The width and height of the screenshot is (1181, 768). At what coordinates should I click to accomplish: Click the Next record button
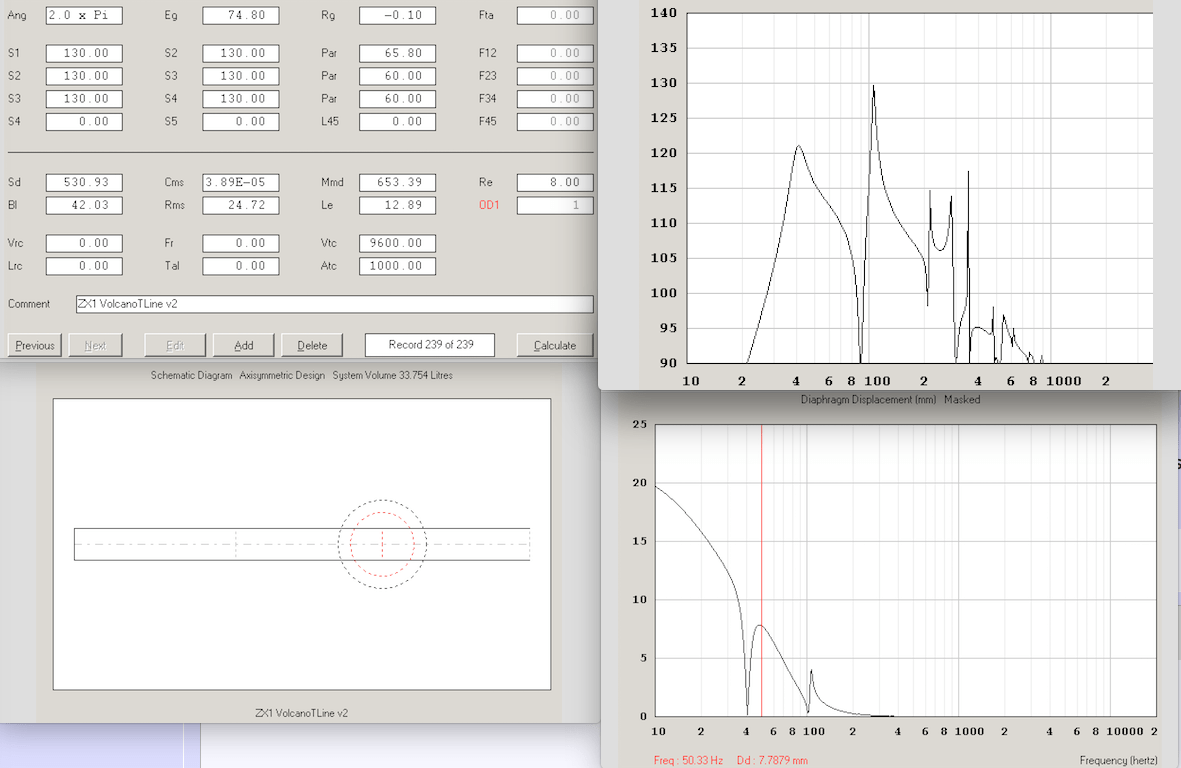click(96, 346)
